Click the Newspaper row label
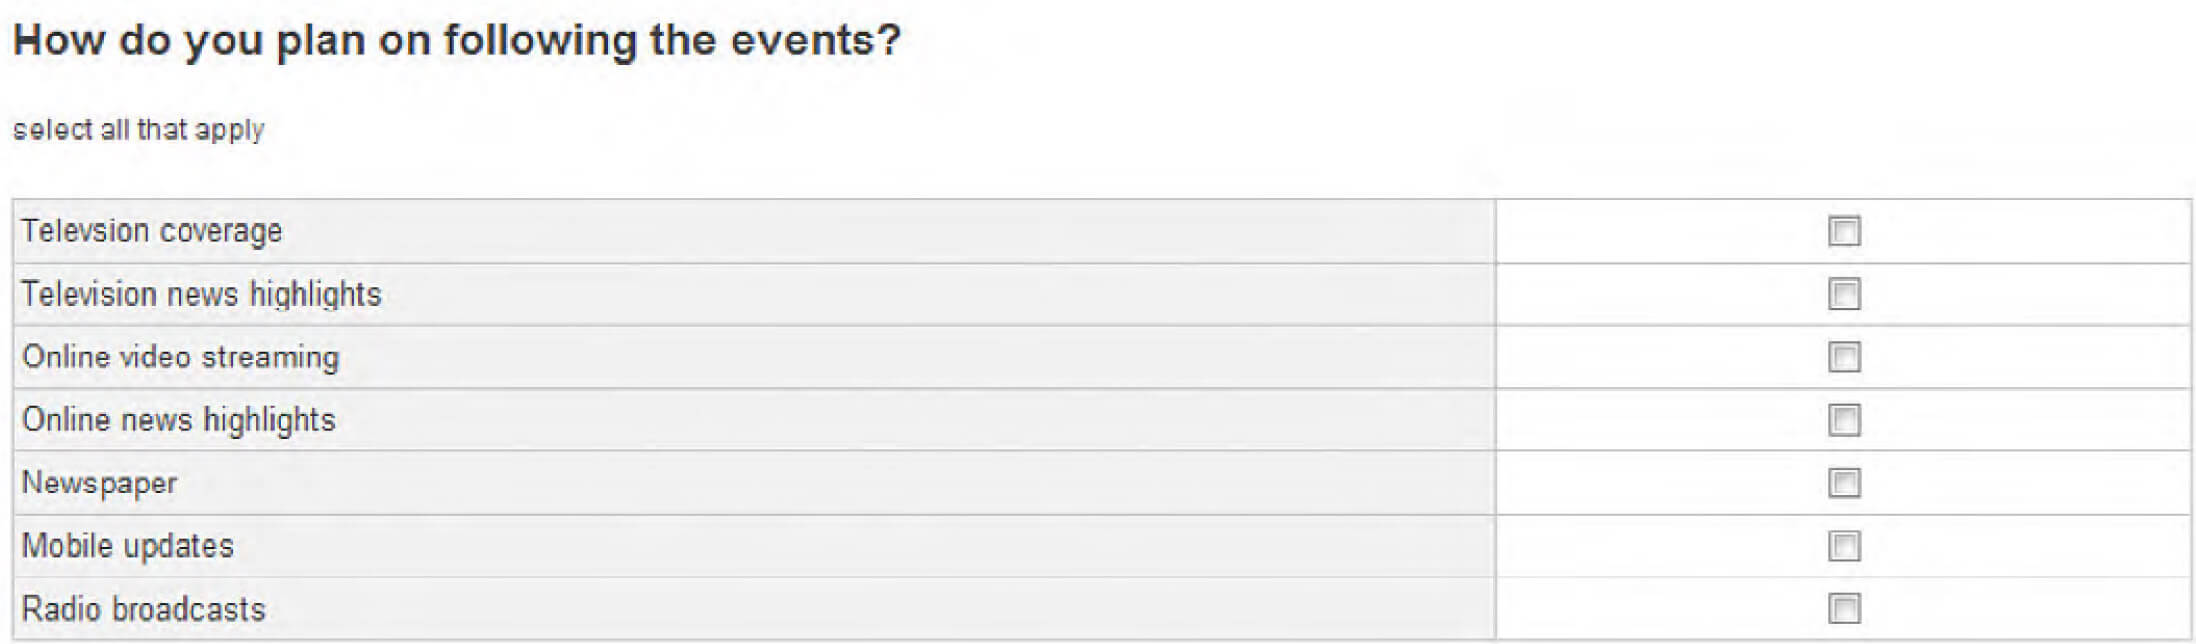 pyautogui.click(x=99, y=483)
